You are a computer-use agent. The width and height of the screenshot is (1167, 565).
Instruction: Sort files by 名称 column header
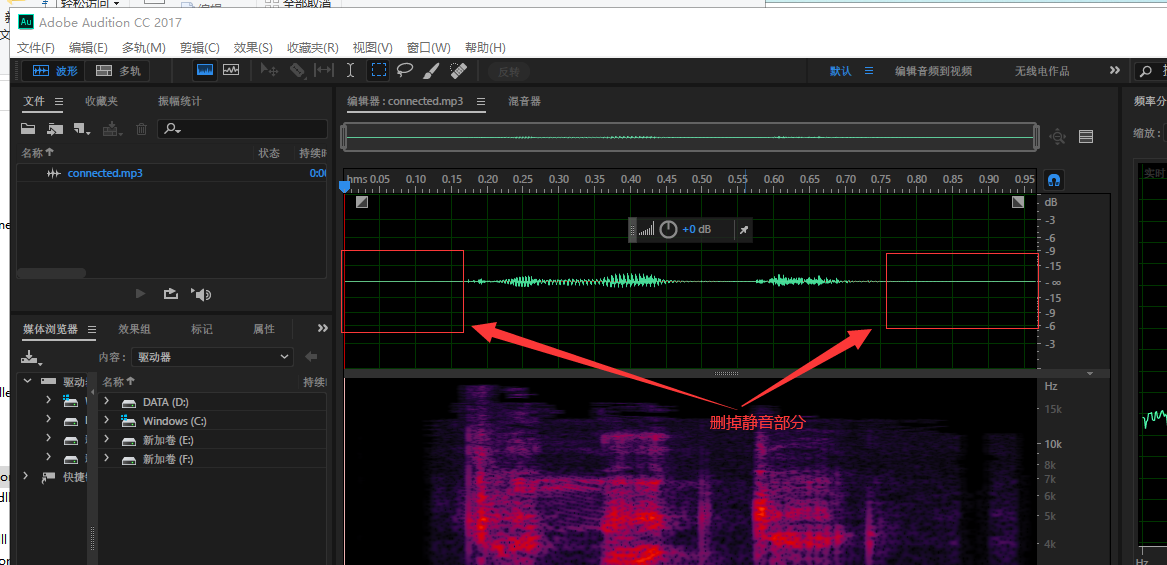37,153
